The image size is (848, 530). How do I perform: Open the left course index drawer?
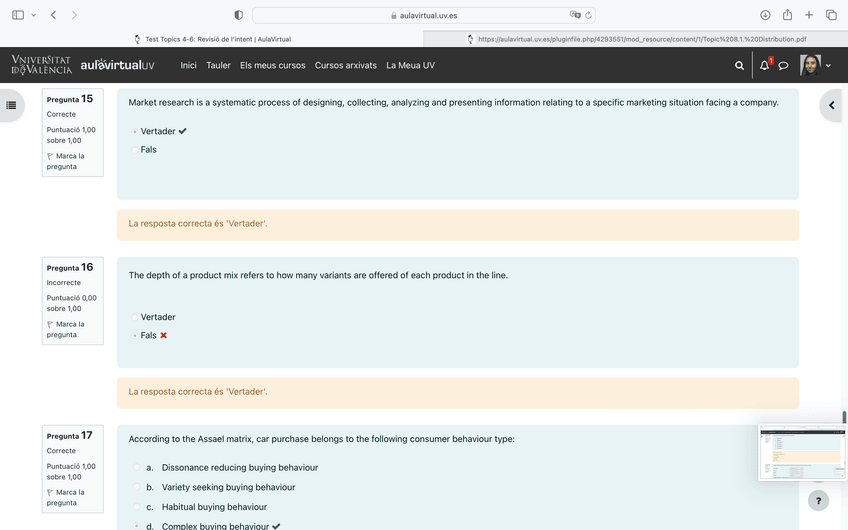[11, 105]
